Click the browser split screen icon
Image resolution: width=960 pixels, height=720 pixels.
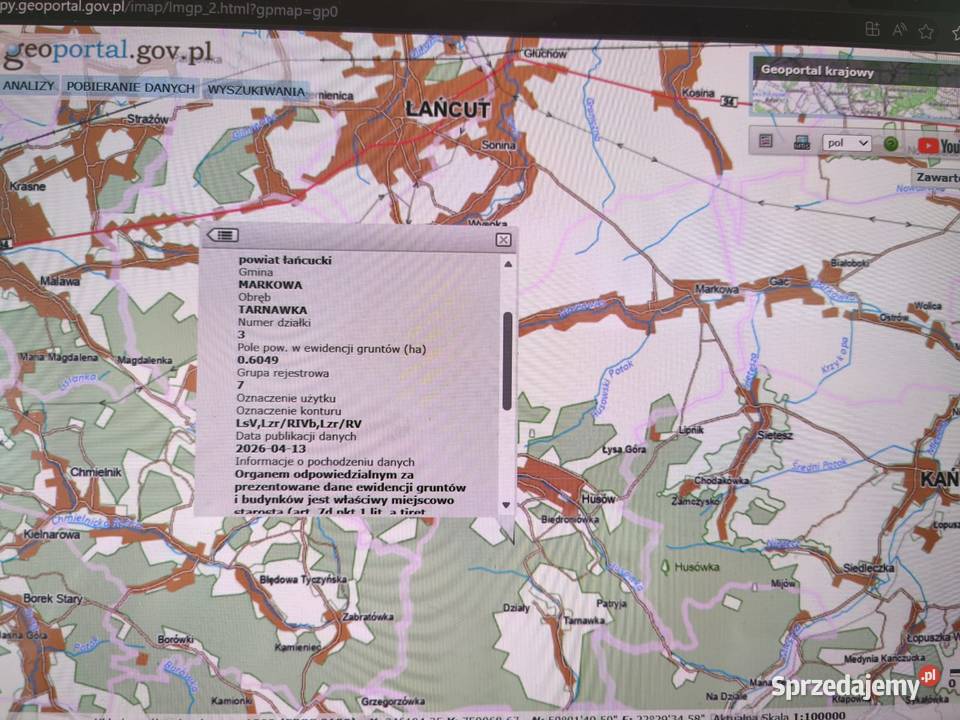872,29
